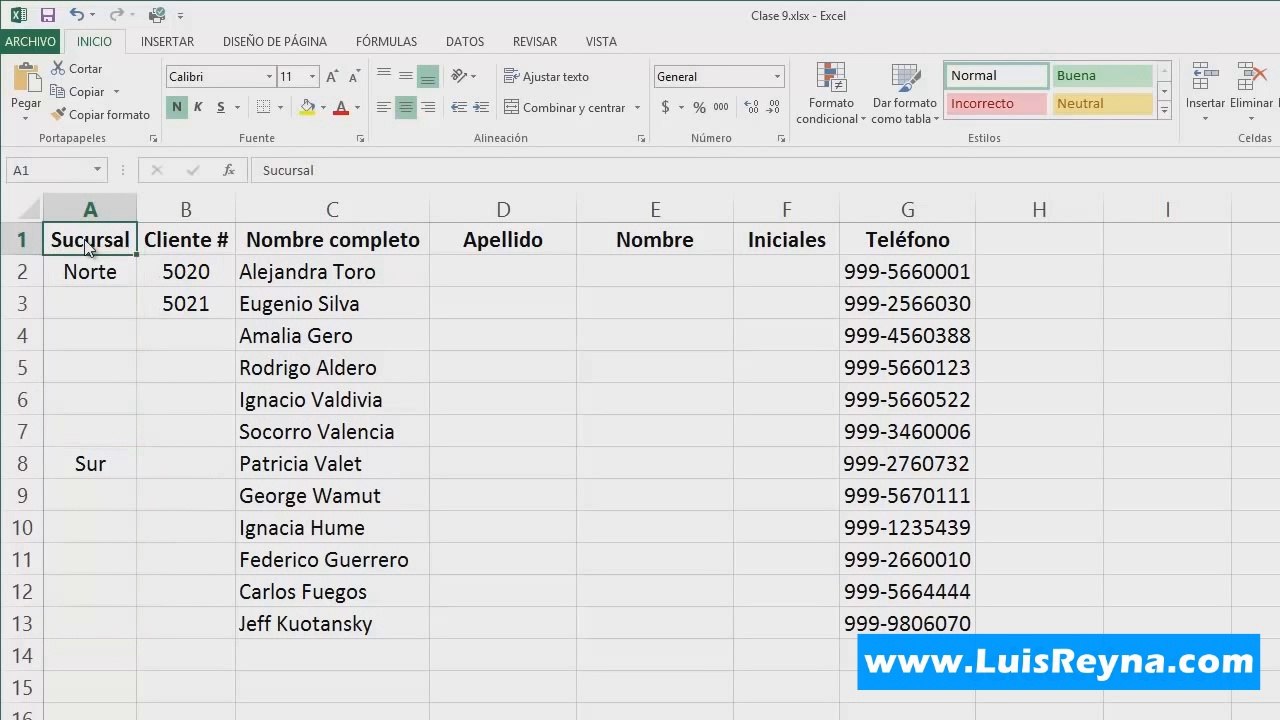The height and width of the screenshot is (720, 1280).
Task: Open Fuente dialog launcher
Action: pos(360,139)
